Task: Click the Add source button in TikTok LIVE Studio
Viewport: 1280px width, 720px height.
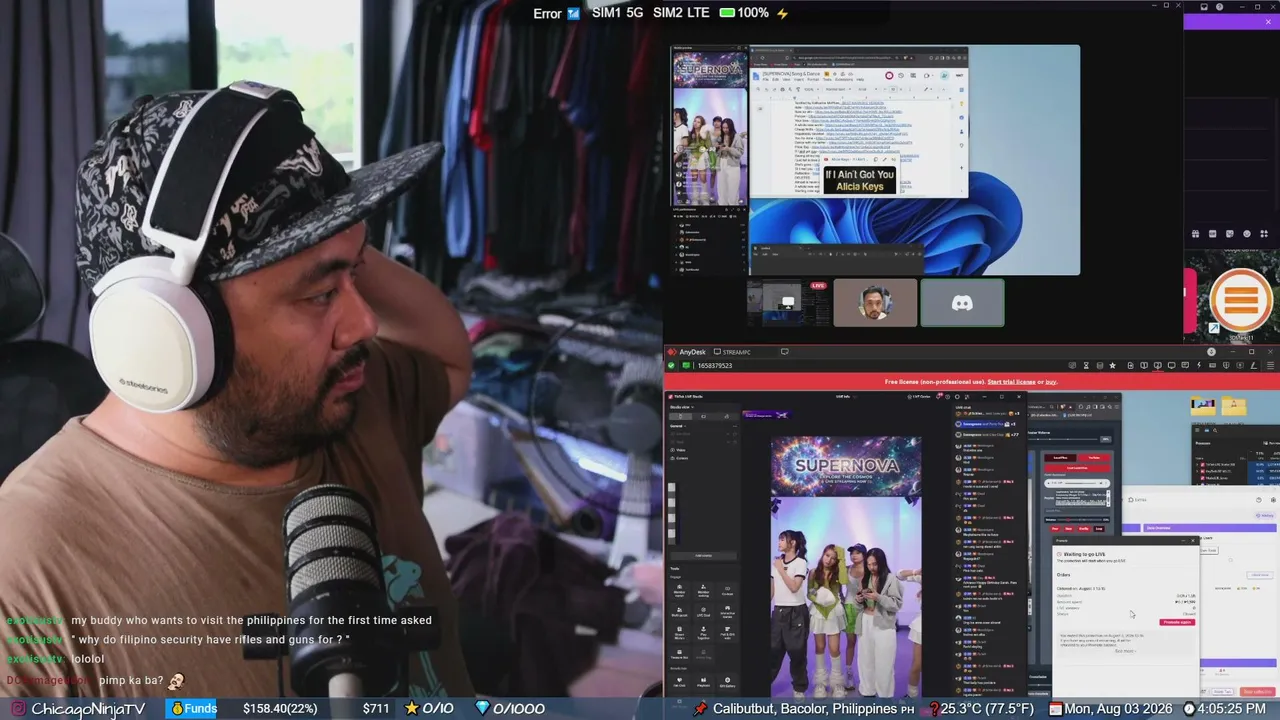Action: click(x=703, y=555)
